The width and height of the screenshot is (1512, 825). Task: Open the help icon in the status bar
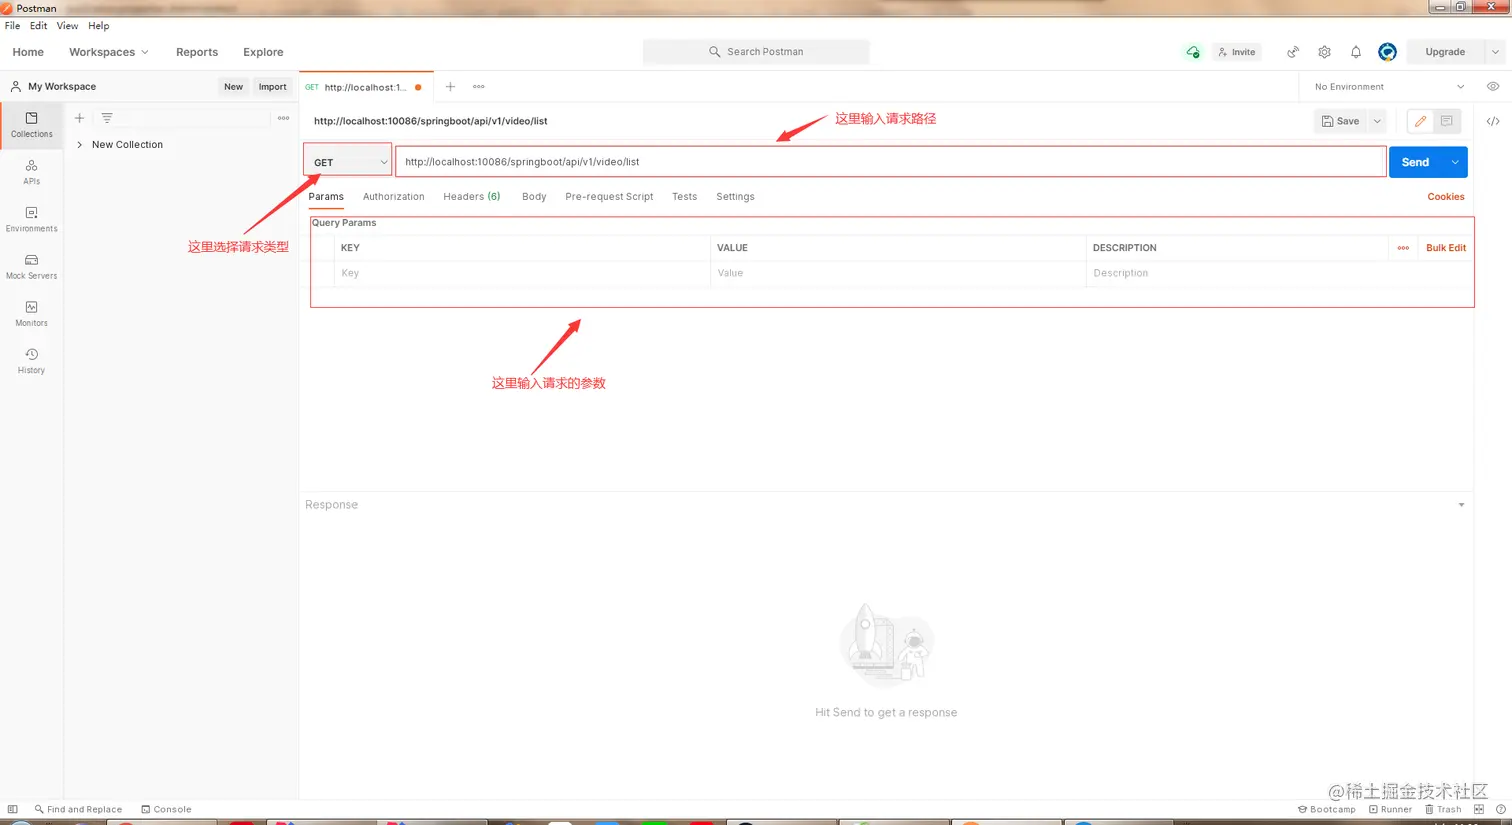pos(1500,809)
